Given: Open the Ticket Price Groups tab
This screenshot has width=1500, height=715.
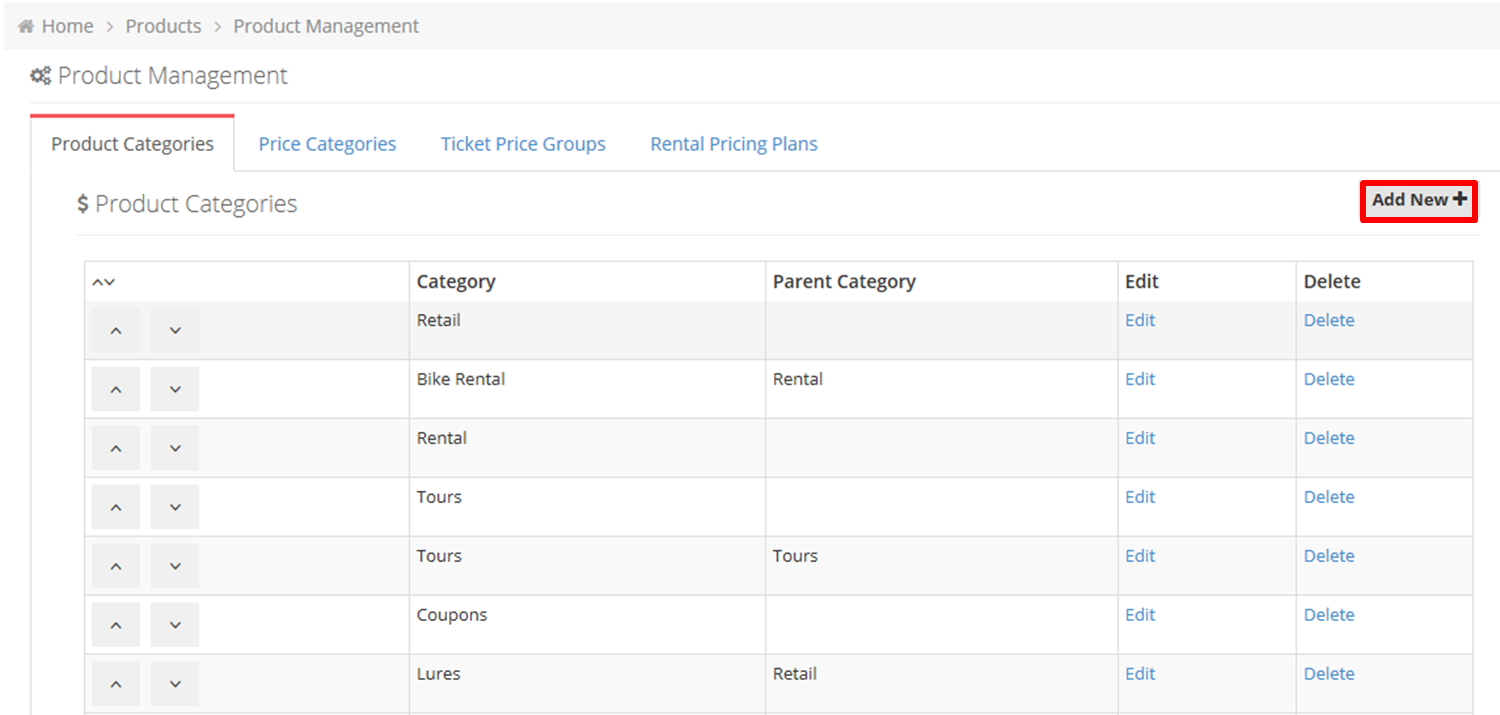Looking at the screenshot, I should pos(523,144).
